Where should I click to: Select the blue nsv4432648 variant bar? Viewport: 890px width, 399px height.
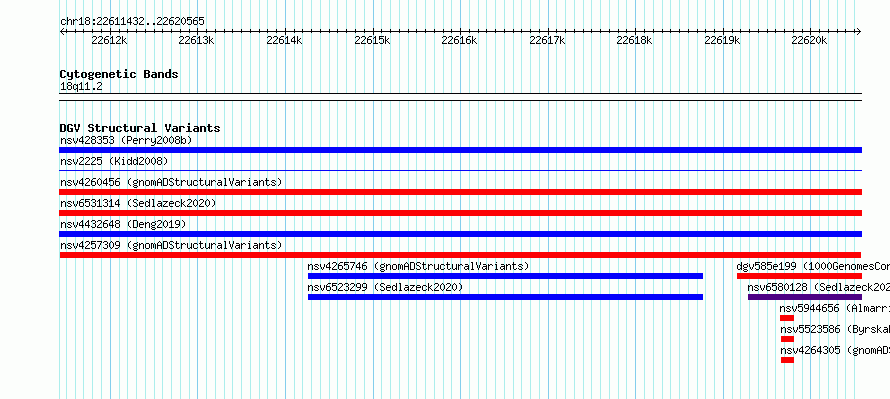pyautogui.click(x=460, y=234)
